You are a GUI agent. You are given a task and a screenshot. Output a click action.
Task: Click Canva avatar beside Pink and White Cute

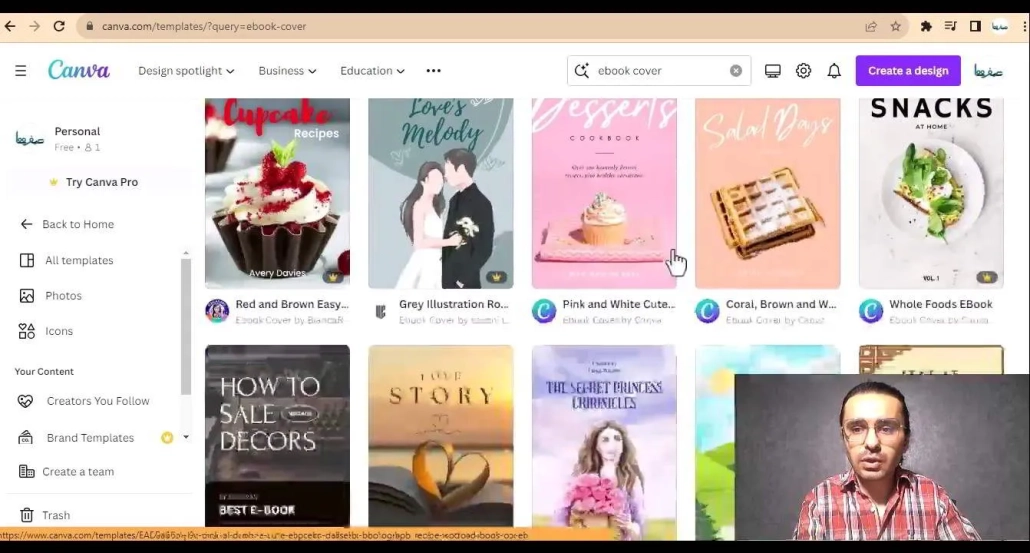[544, 311]
